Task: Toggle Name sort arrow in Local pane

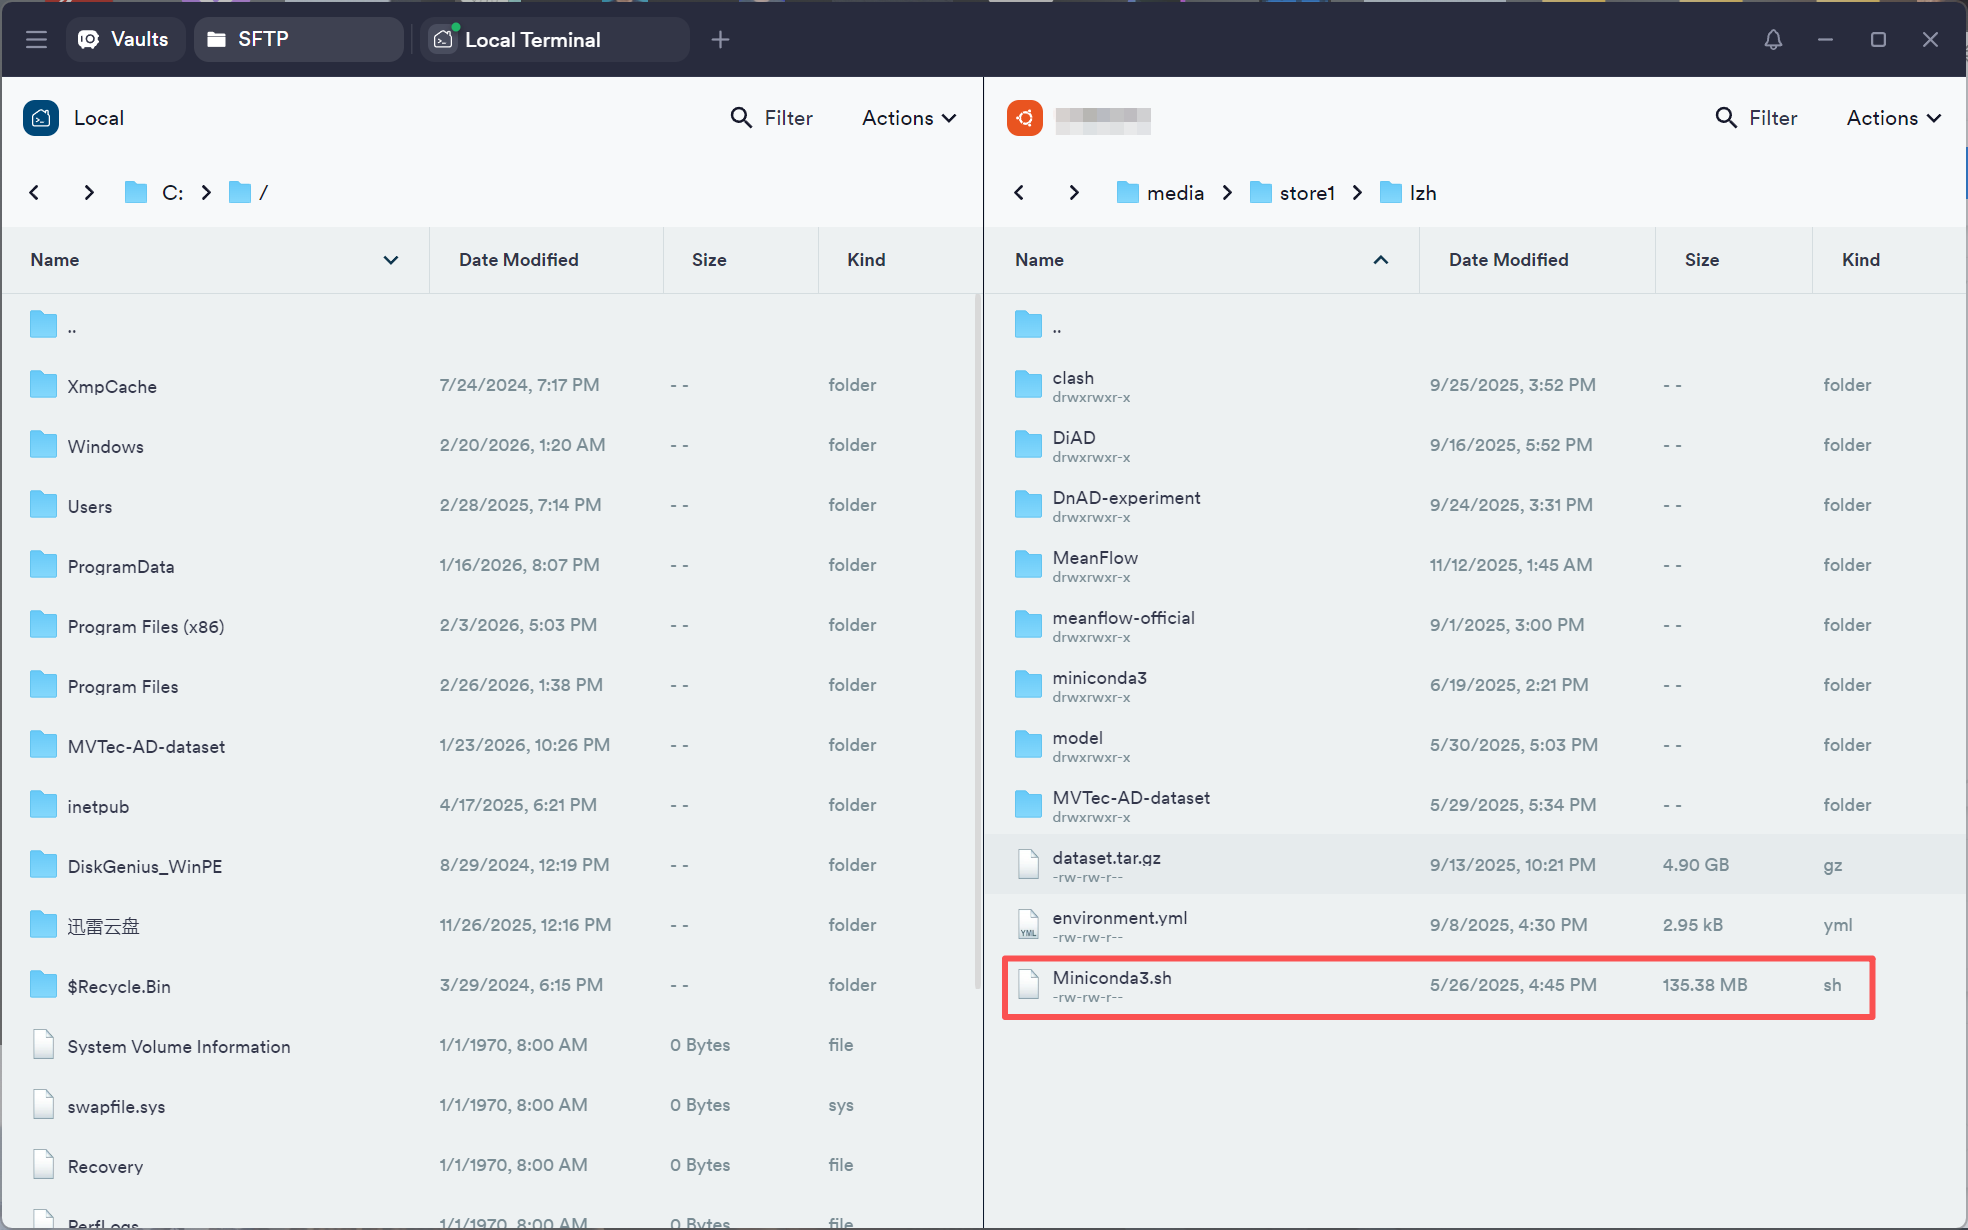Action: click(391, 260)
